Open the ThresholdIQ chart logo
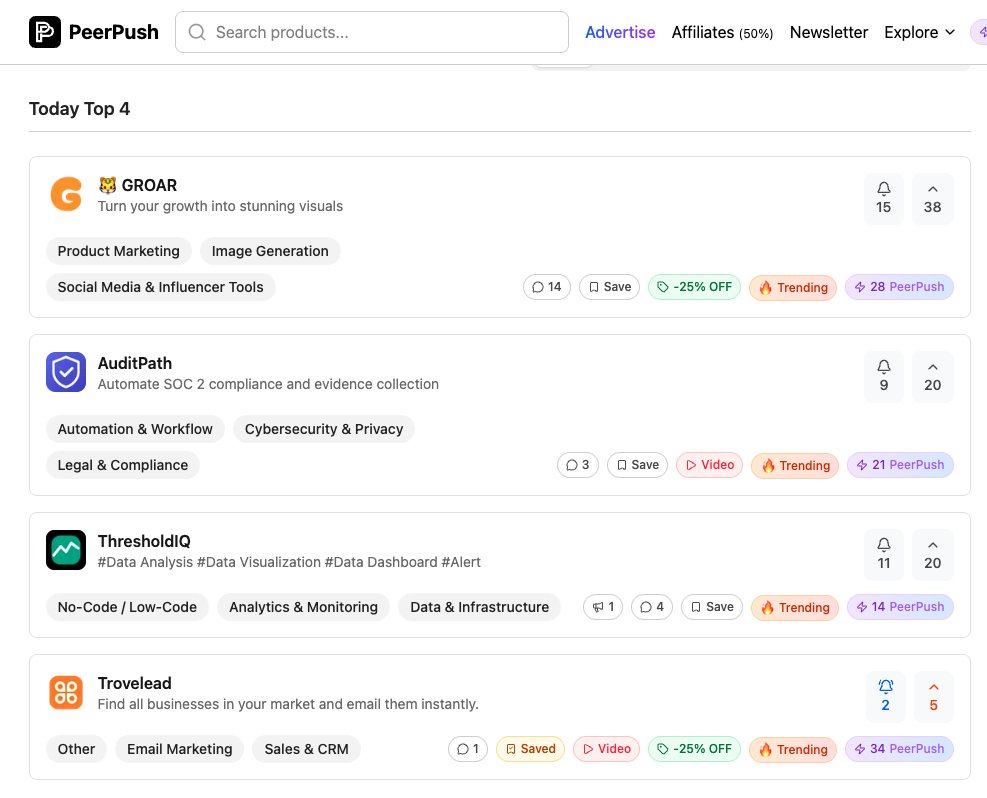987x798 pixels. coord(66,550)
